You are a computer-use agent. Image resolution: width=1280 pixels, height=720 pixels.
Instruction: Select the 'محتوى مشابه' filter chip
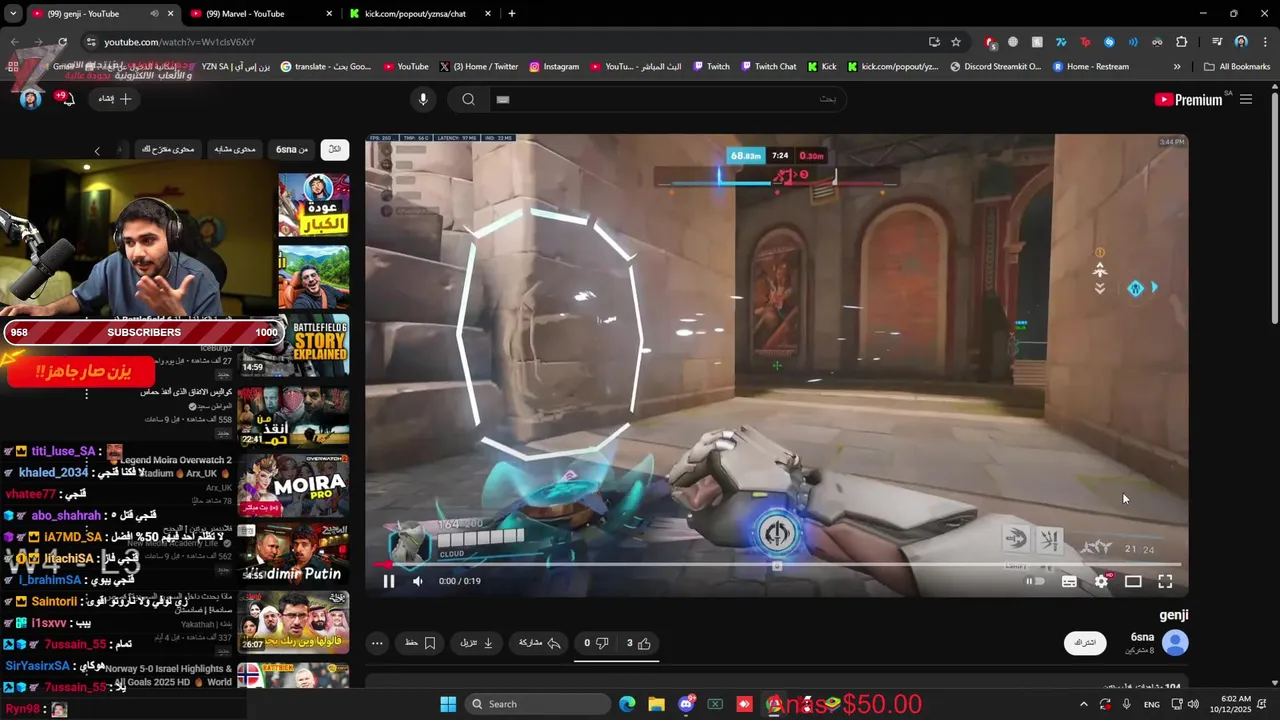(235, 149)
